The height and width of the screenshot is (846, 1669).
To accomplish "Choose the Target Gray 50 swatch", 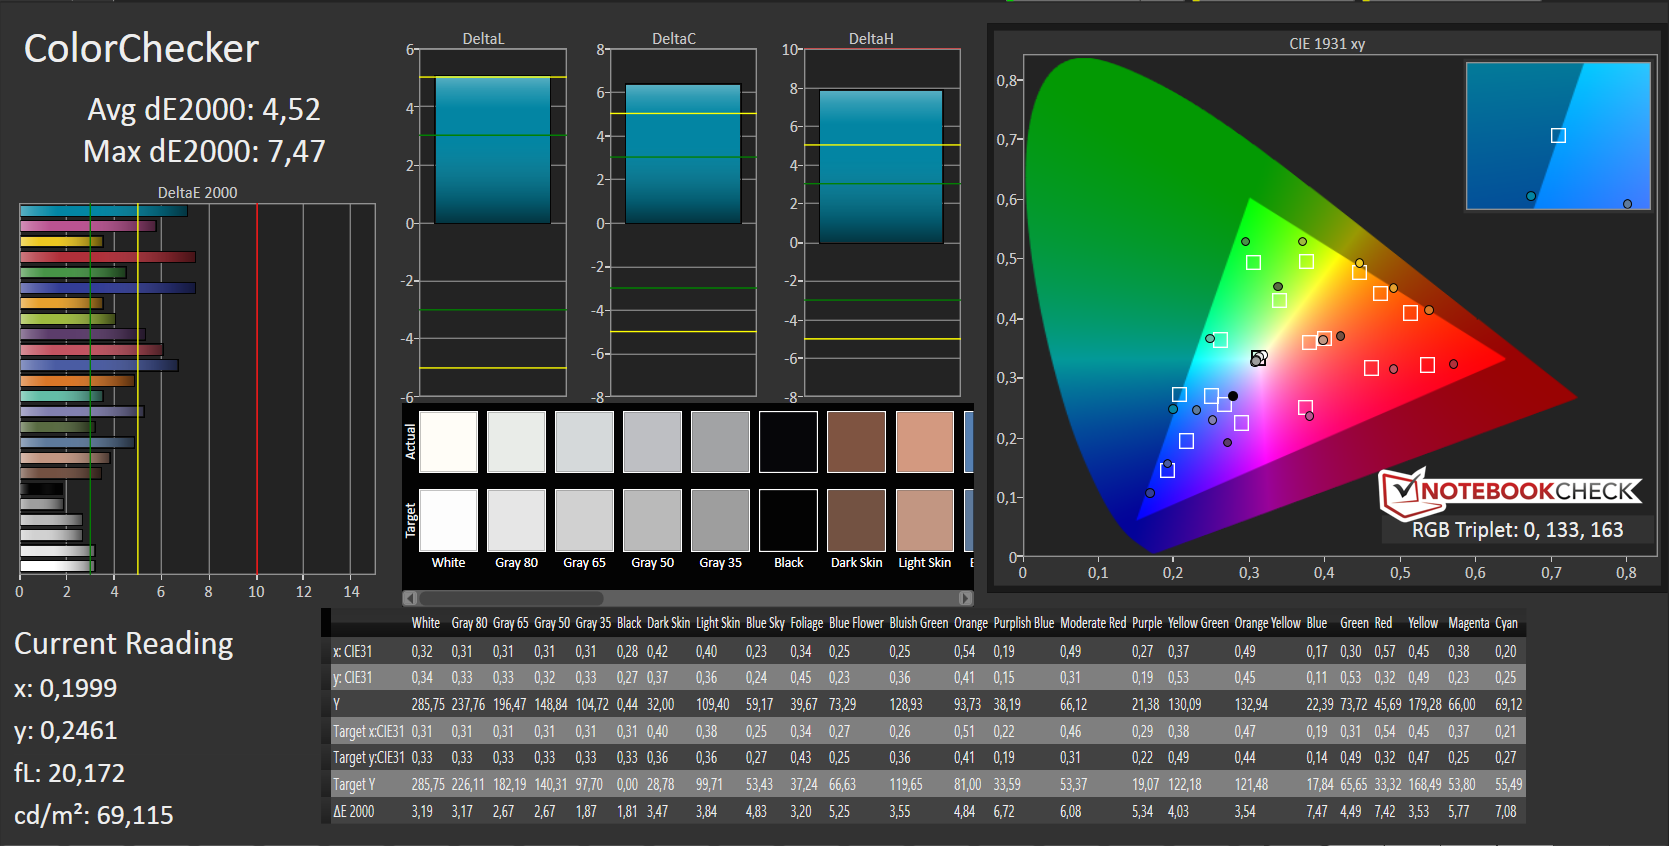I will (x=652, y=520).
